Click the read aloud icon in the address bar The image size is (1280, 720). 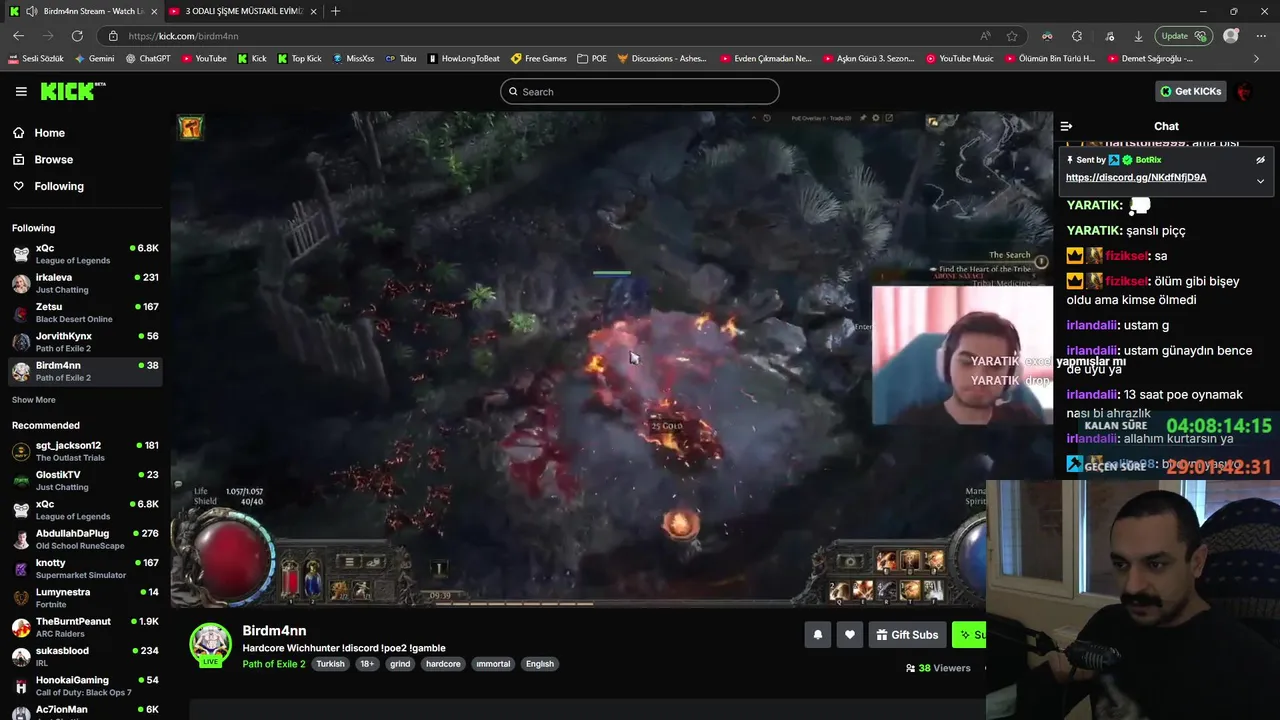[x=986, y=36]
